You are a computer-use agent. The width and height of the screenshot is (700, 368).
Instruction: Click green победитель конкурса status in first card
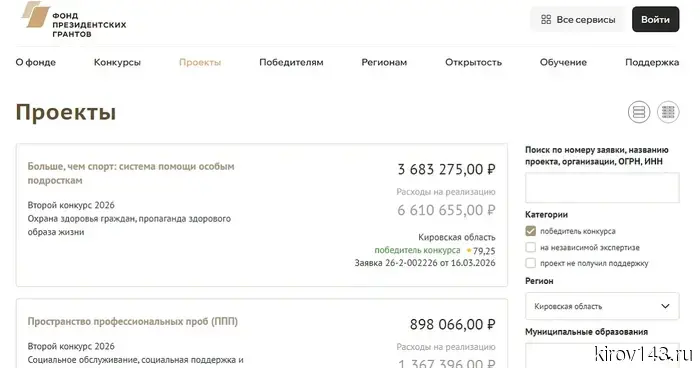[417, 251]
